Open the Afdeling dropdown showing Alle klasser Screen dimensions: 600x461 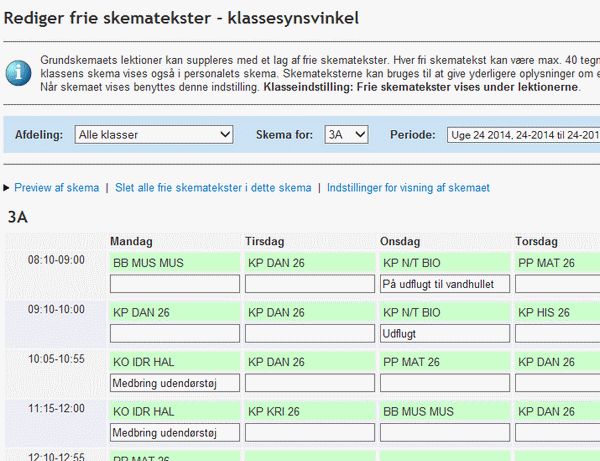(x=153, y=134)
